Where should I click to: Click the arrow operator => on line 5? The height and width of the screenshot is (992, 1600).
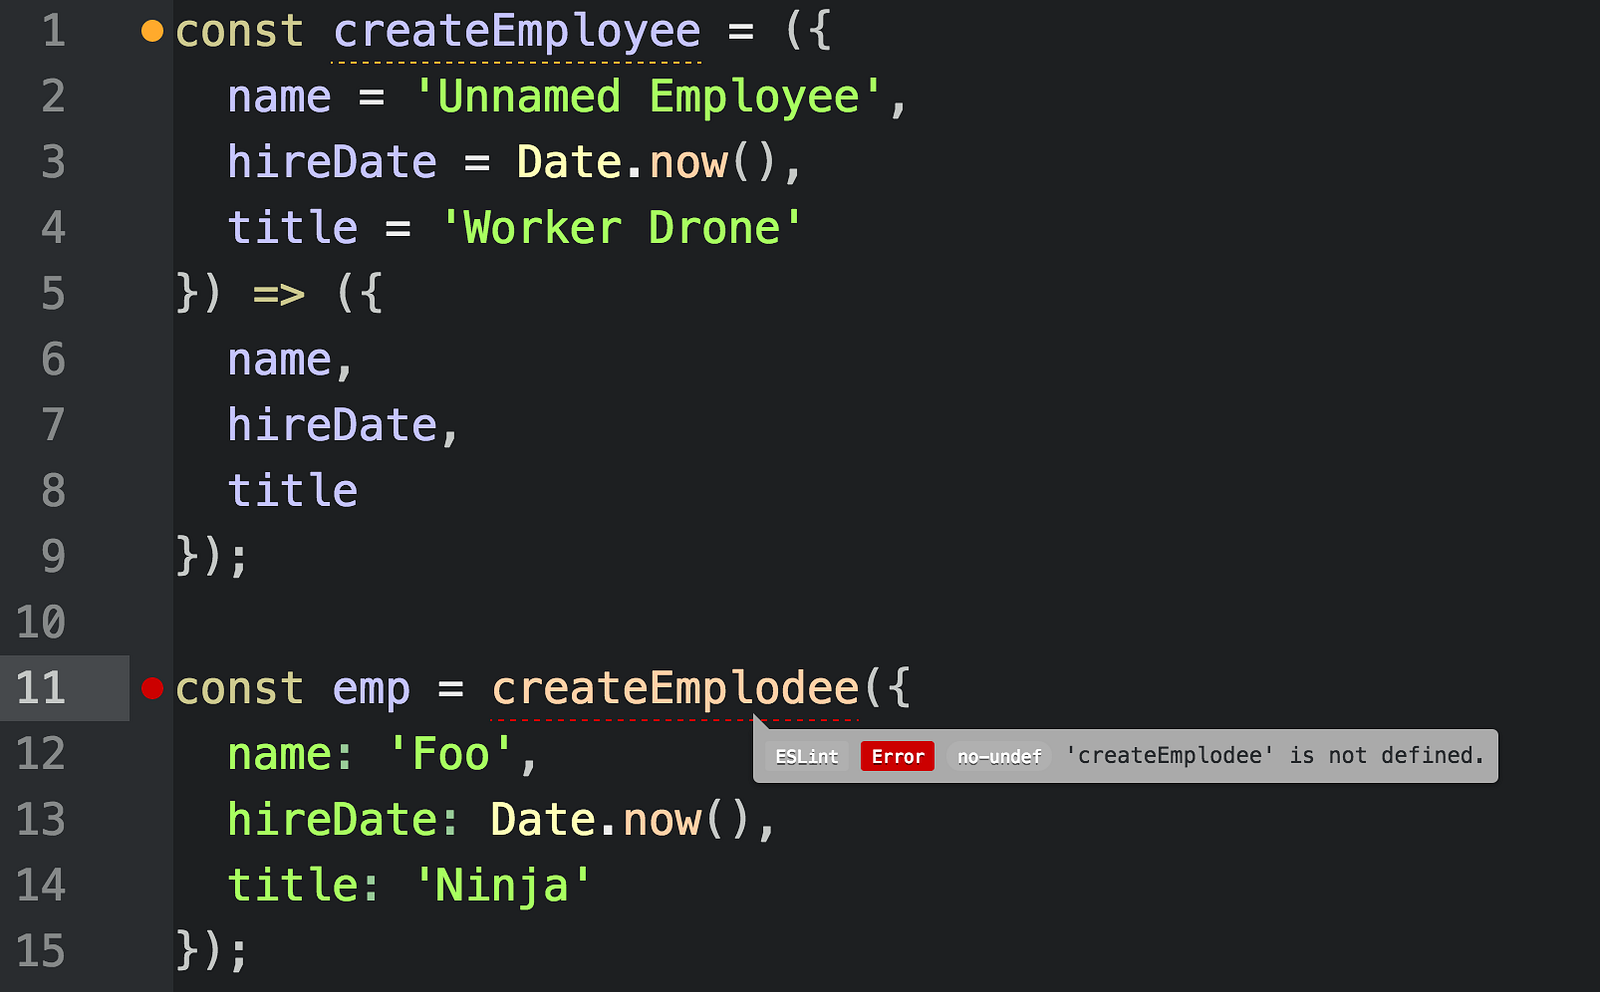(x=278, y=294)
